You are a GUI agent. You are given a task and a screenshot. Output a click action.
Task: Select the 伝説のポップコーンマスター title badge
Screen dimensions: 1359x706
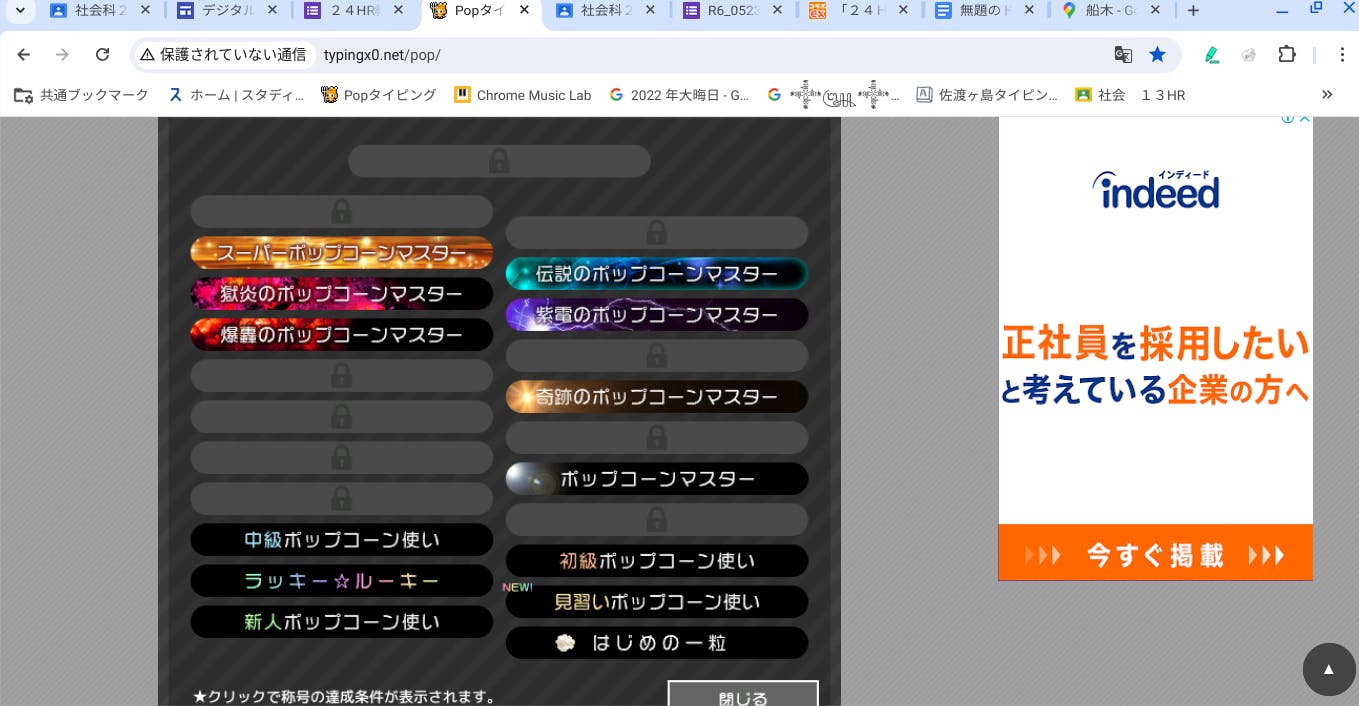coord(656,274)
